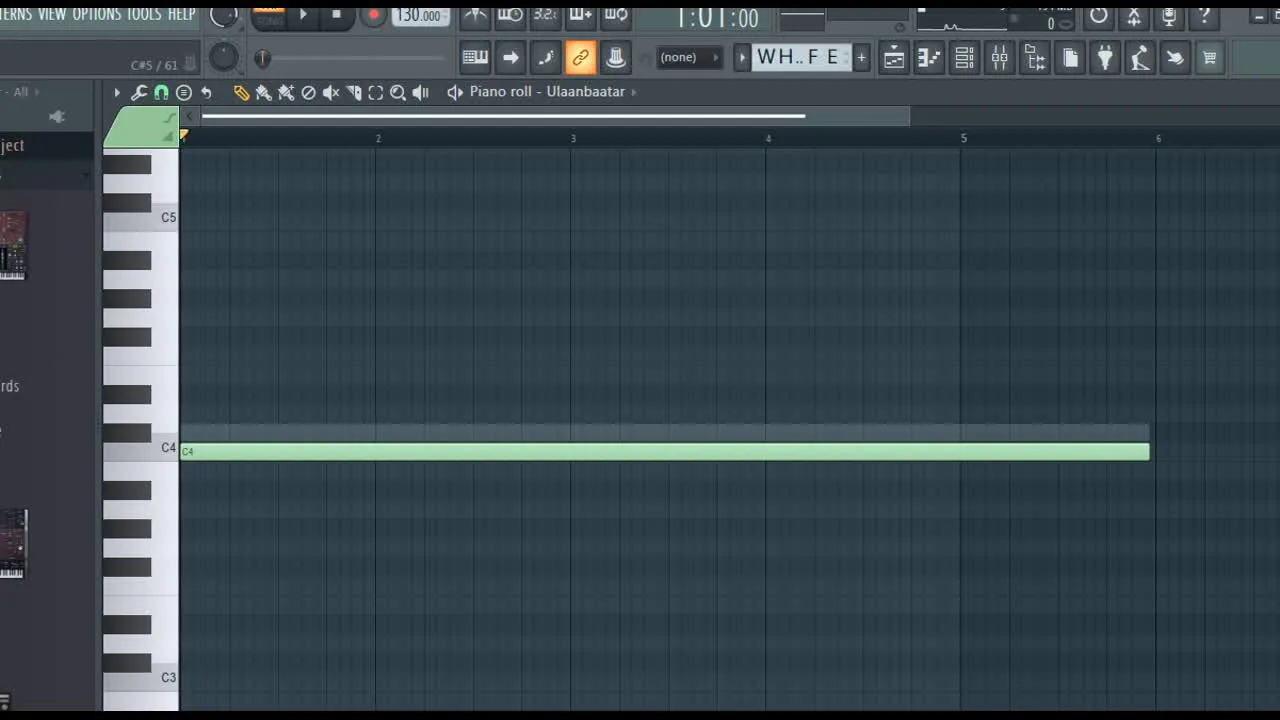Open the PATTERNS menu
Viewport: 1280px width, 720px height.
point(16,14)
